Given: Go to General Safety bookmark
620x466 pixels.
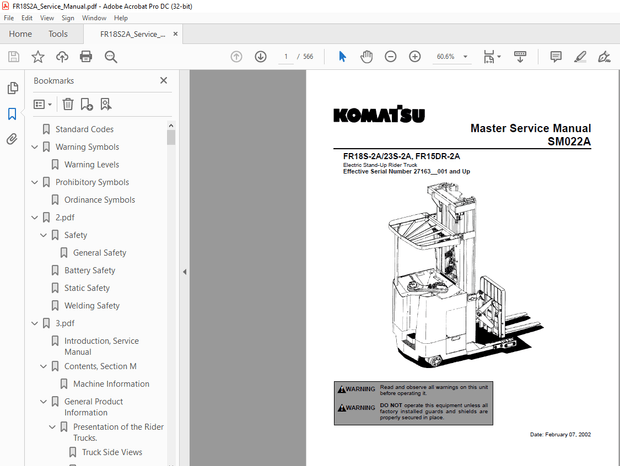Looking at the screenshot, I should pyautogui.click(x=100, y=253).
